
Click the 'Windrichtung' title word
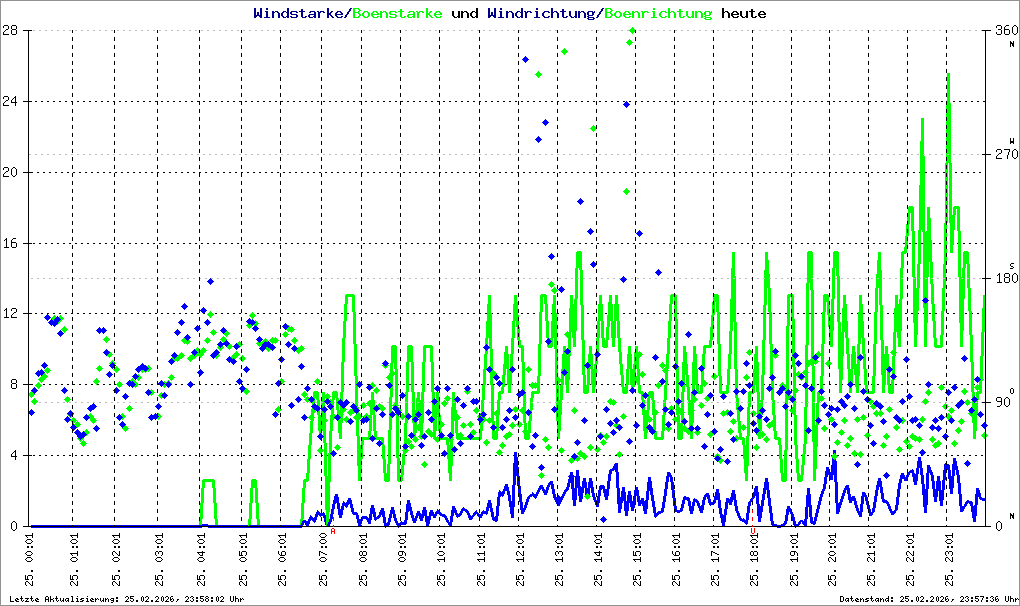pos(541,13)
